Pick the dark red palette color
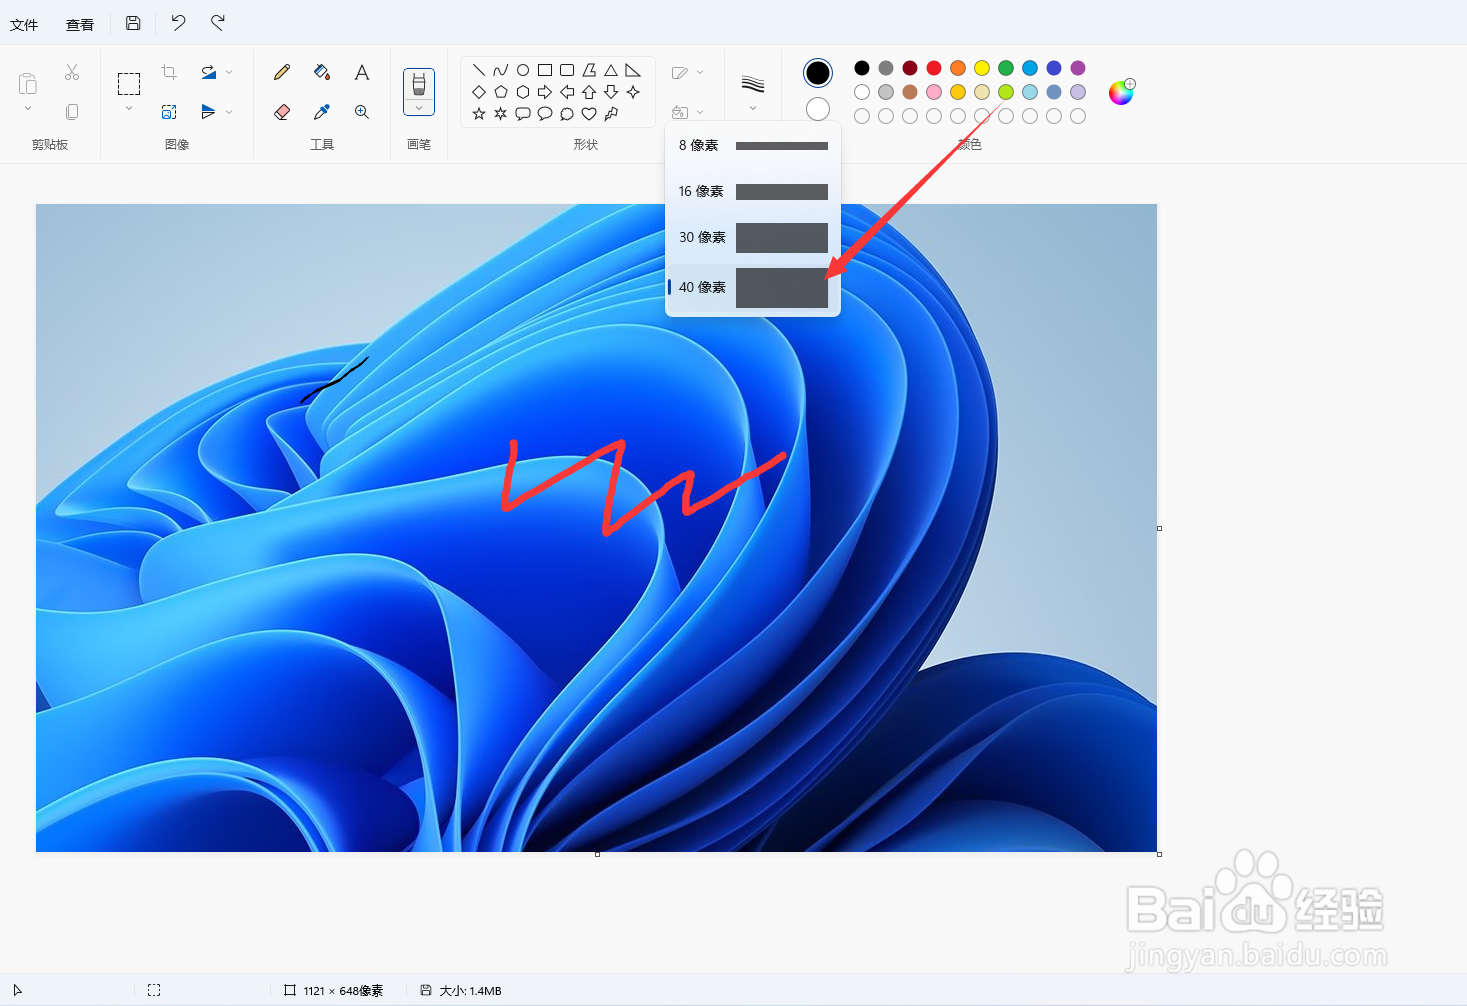The height and width of the screenshot is (1006, 1467). [910, 68]
